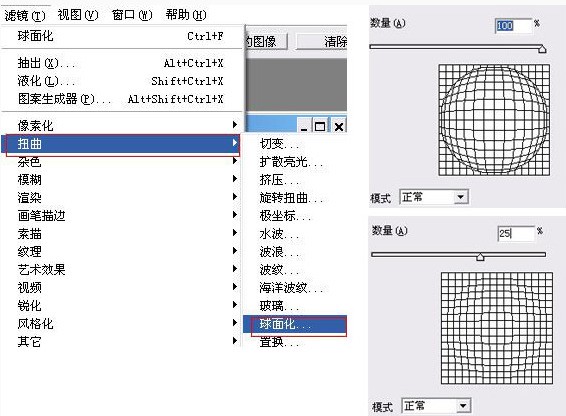Open the 风格化 filter group
This screenshot has width=566, height=416.
pos(121,324)
